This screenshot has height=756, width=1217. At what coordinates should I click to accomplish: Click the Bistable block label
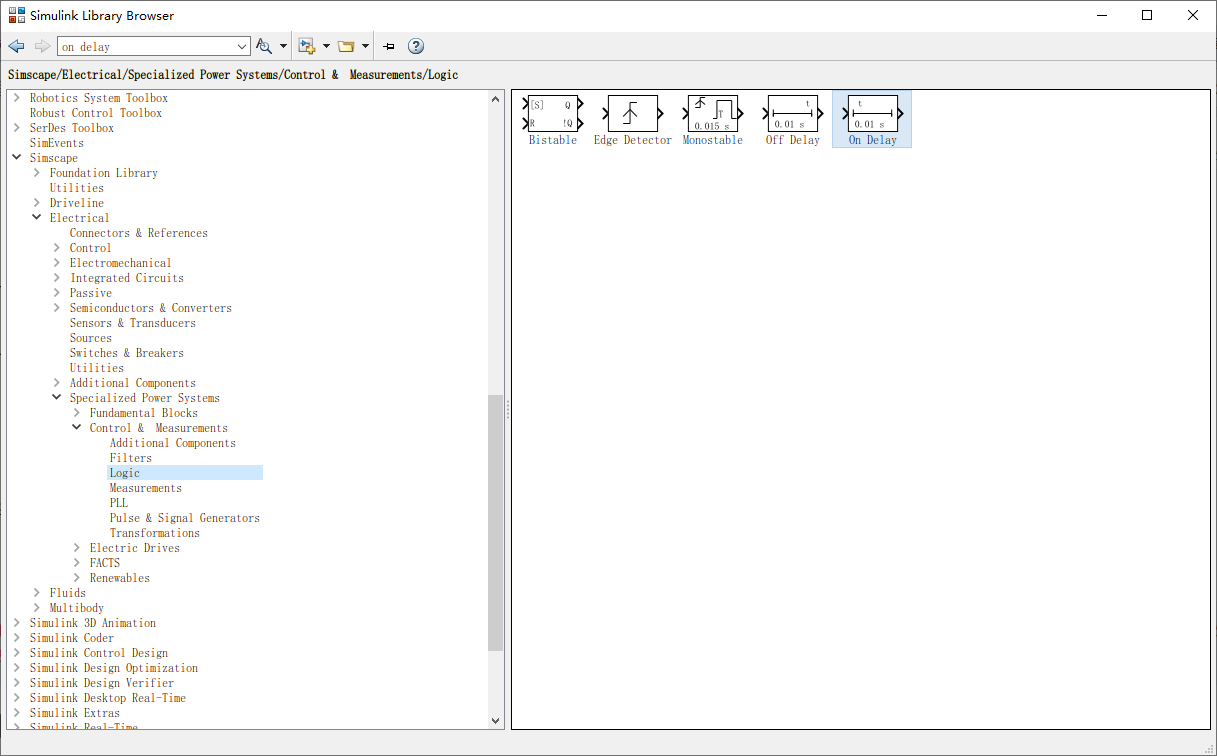click(553, 141)
